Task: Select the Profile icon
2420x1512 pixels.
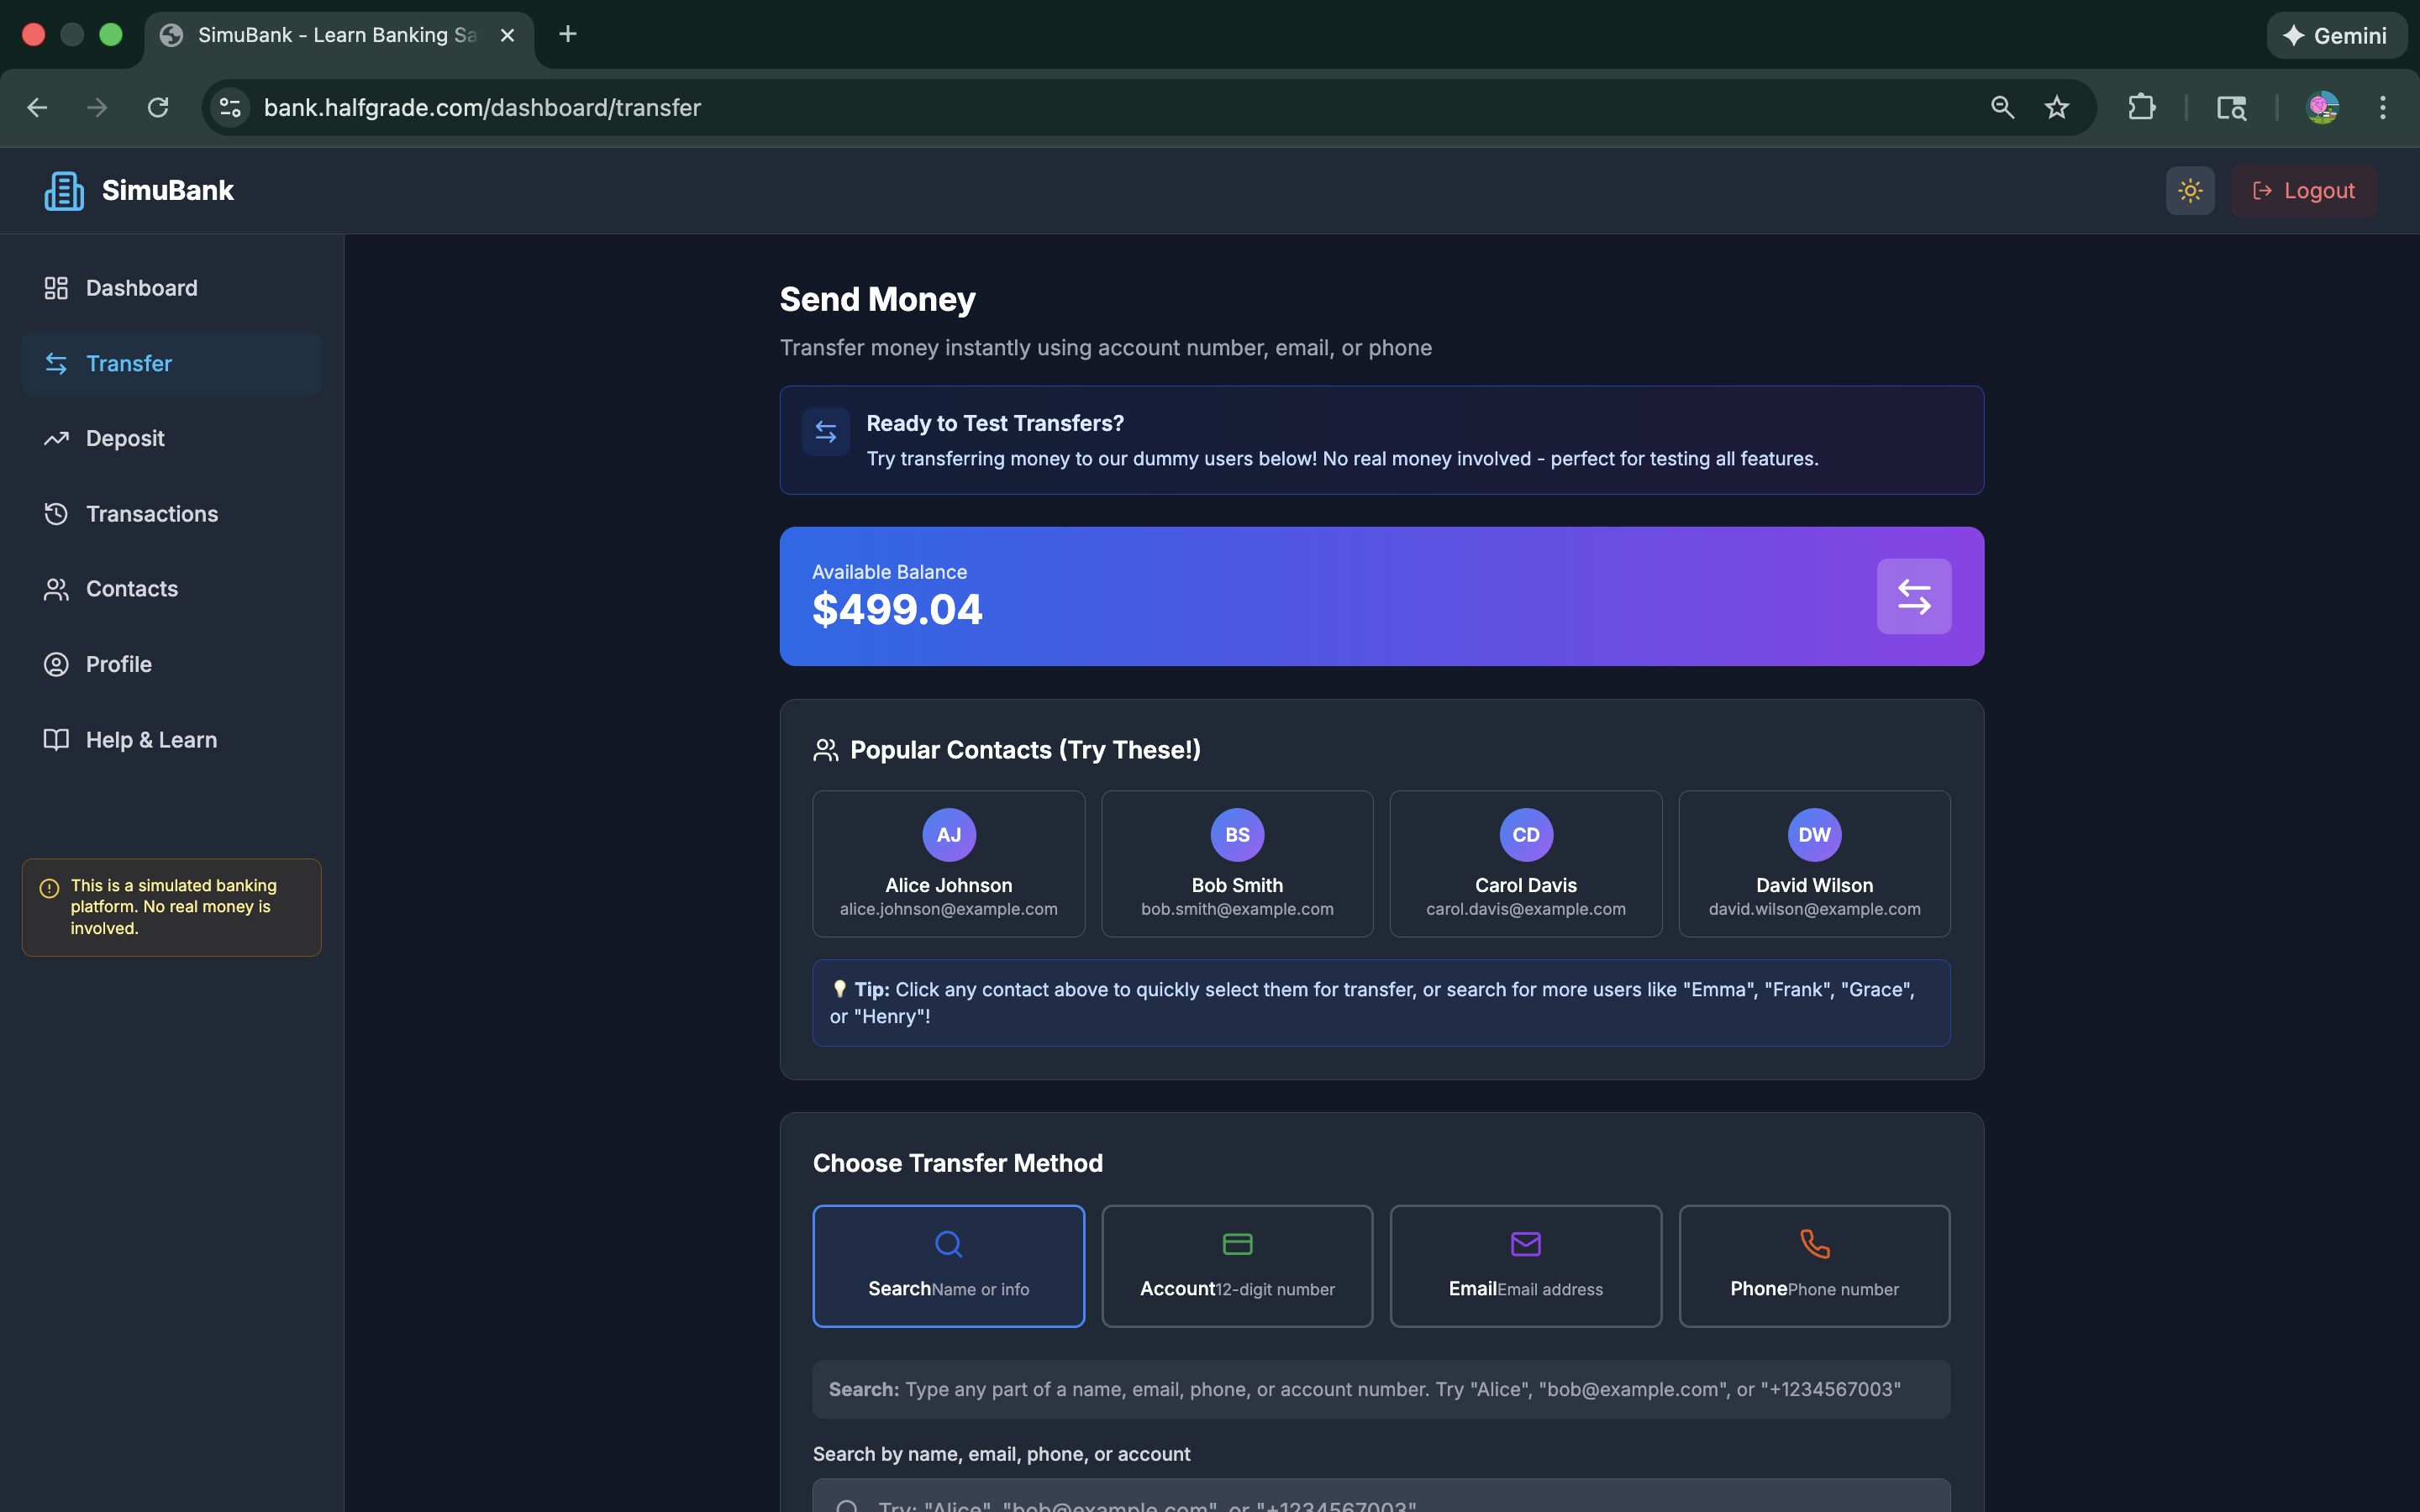Action: click(56, 663)
